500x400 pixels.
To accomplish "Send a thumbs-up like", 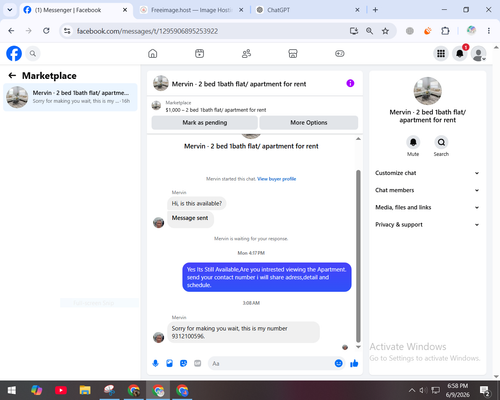I will tap(354, 363).
